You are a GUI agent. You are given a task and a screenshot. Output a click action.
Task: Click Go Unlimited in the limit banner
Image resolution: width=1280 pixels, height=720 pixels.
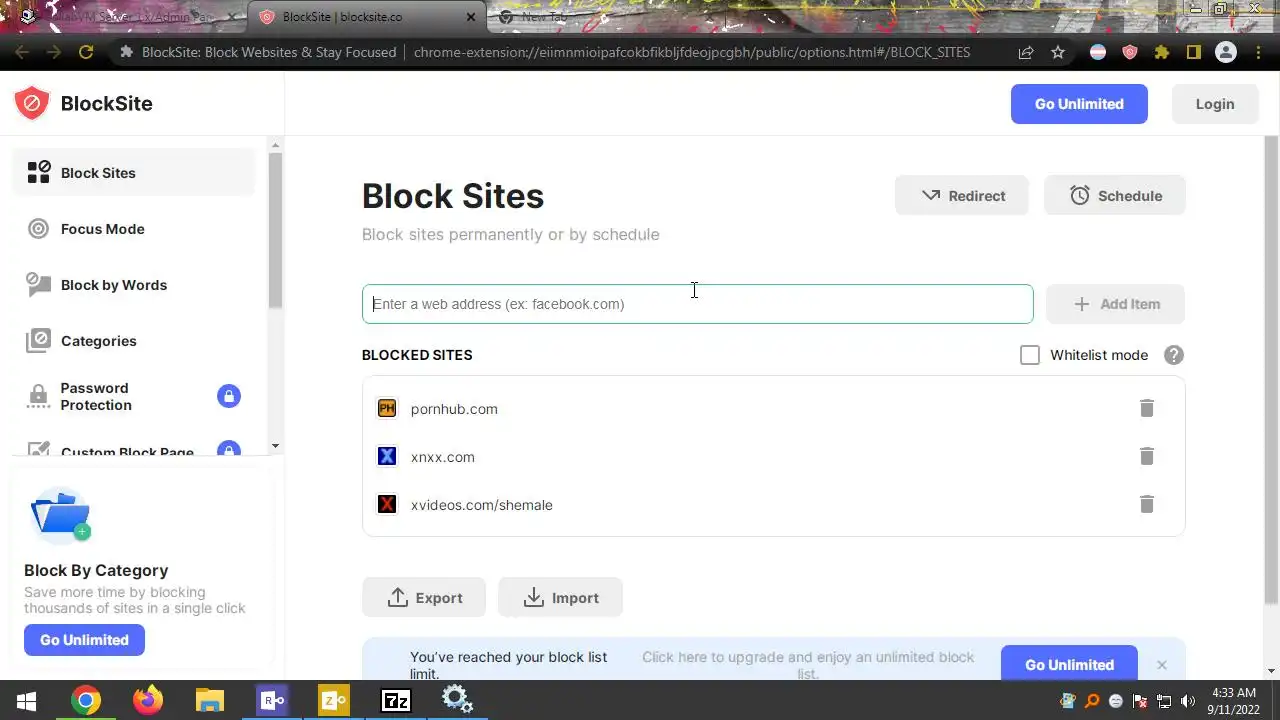point(1069,664)
